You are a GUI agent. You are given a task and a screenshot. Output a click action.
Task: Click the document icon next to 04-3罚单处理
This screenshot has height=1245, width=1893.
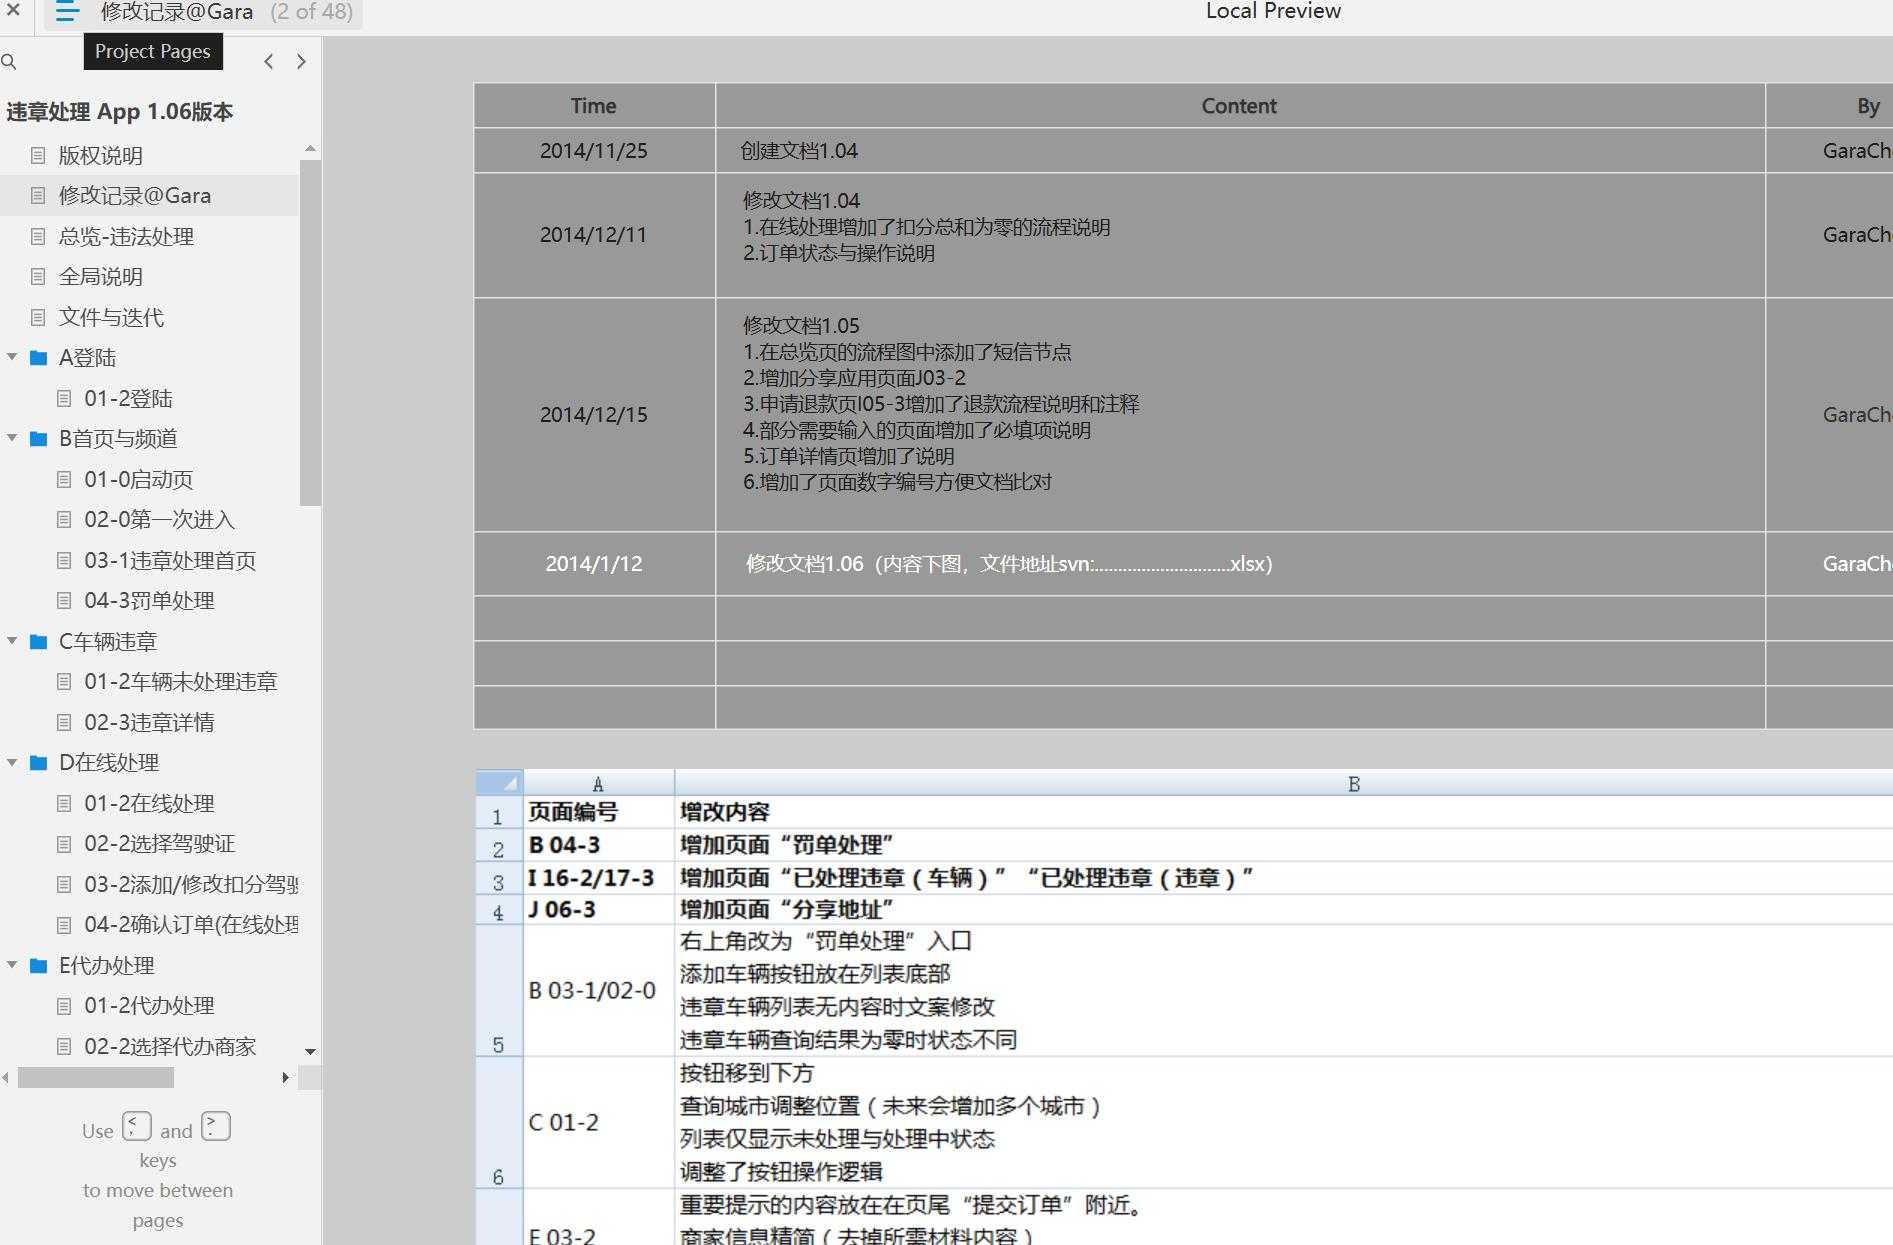(63, 600)
